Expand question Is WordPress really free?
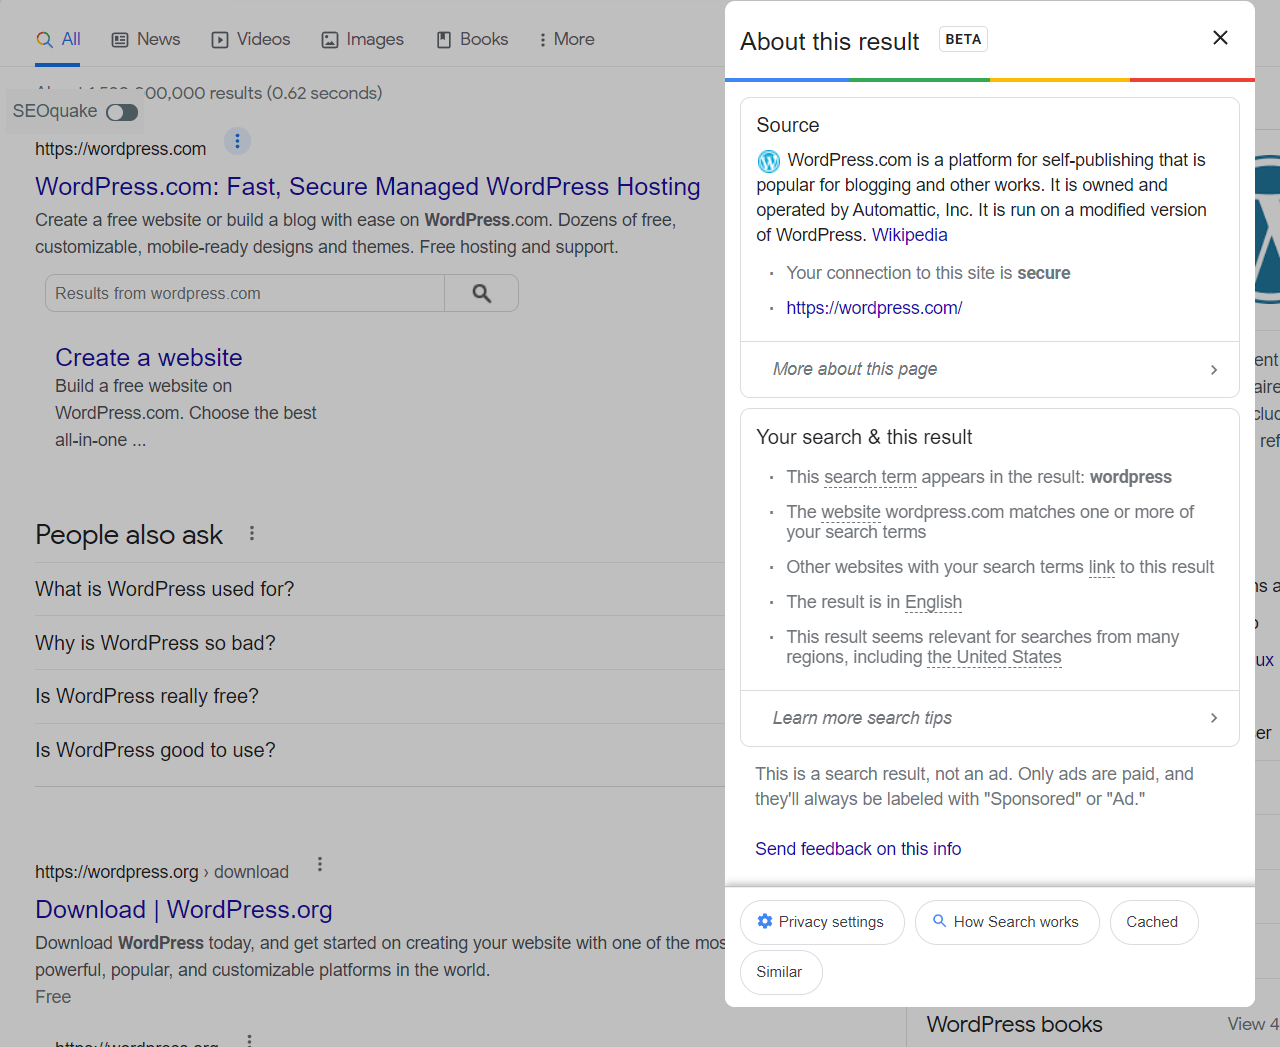Image resolution: width=1280 pixels, height=1047 pixels. 147,696
